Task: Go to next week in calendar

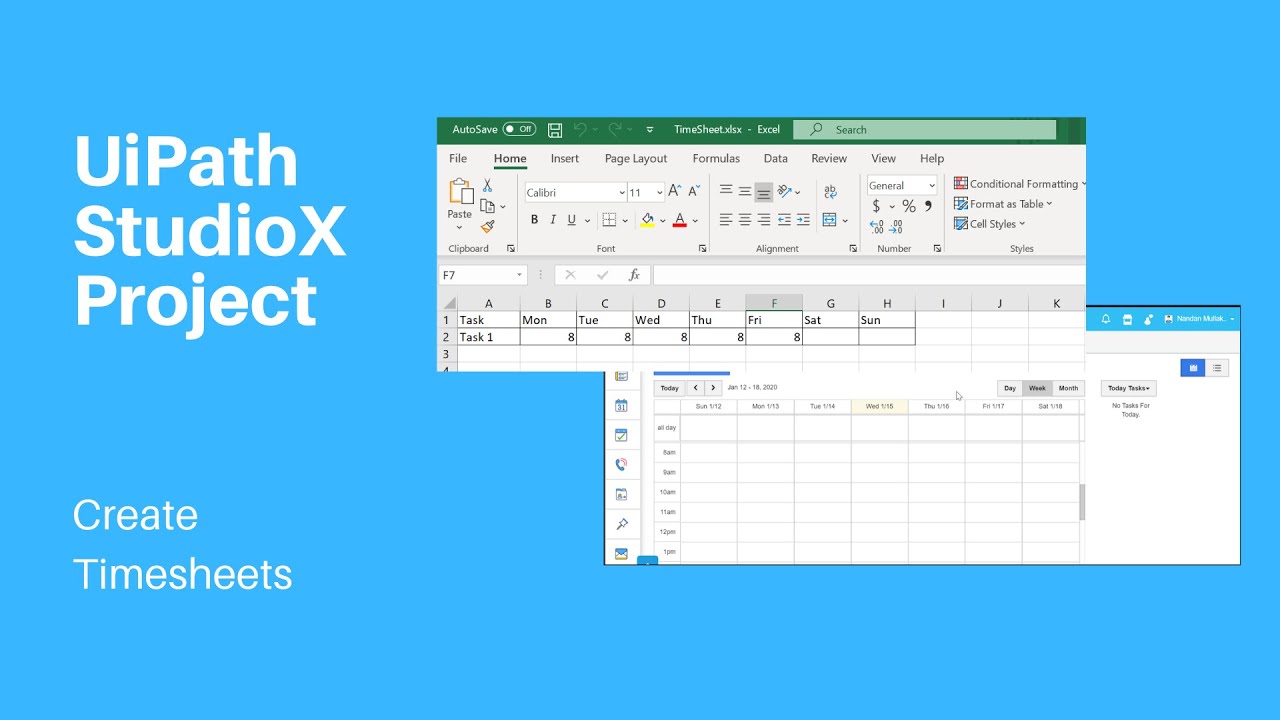Action: [x=712, y=388]
